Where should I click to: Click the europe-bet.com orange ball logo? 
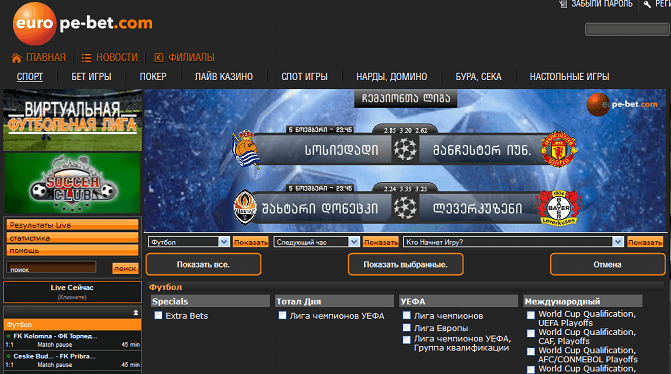pos(35,24)
